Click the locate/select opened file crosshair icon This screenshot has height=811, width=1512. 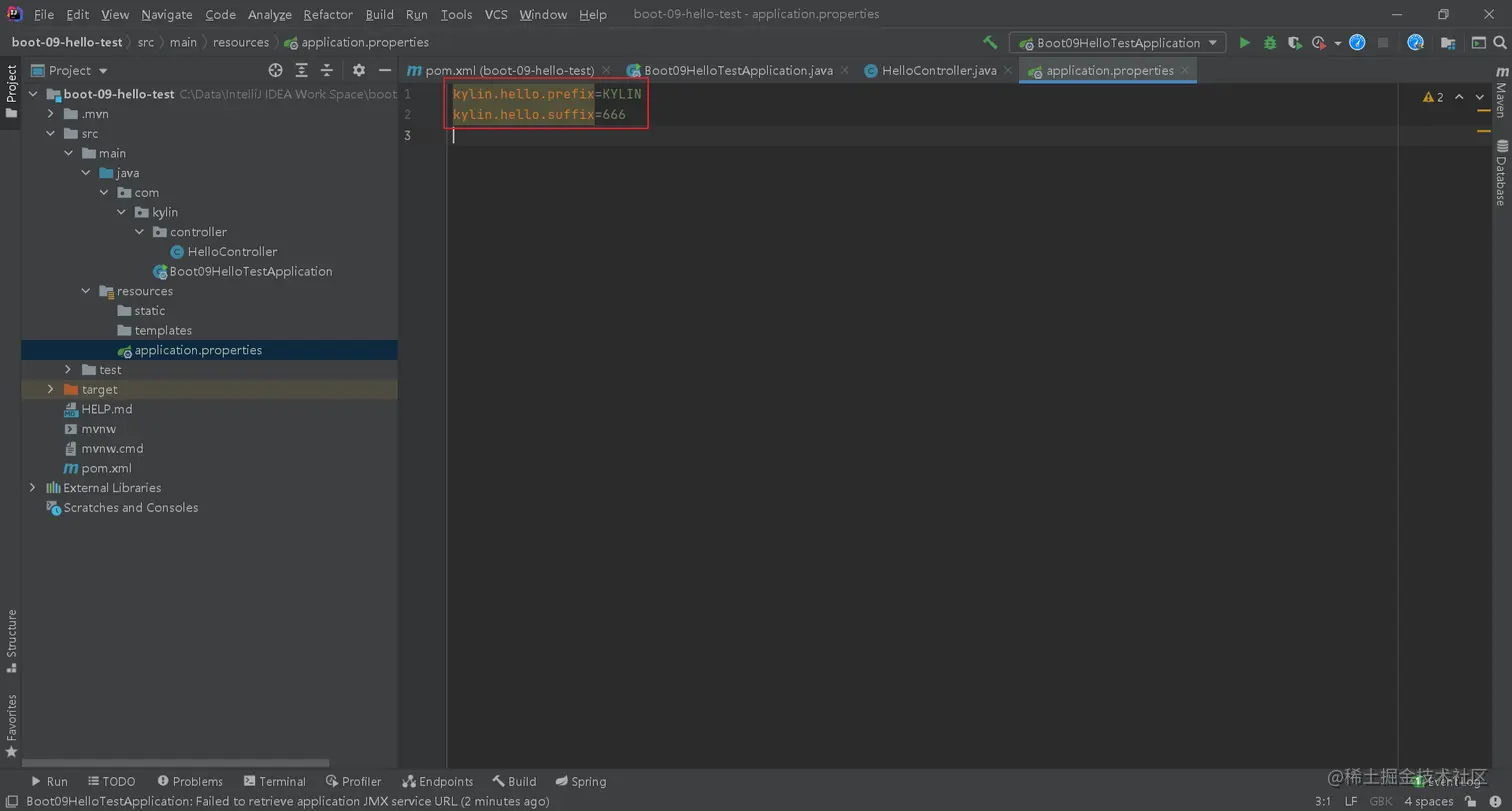(276, 70)
